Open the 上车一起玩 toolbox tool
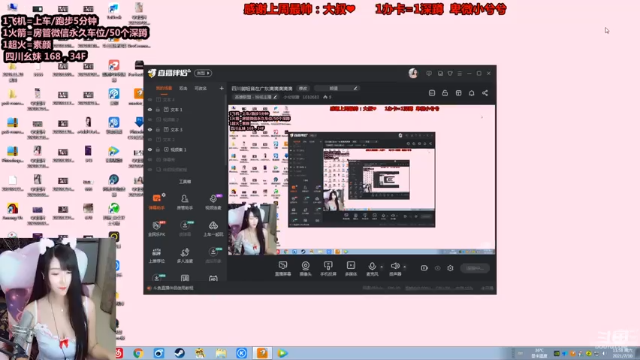Image resolution: width=640 pixels, height=360 pixels. click(x=213, y=228)
